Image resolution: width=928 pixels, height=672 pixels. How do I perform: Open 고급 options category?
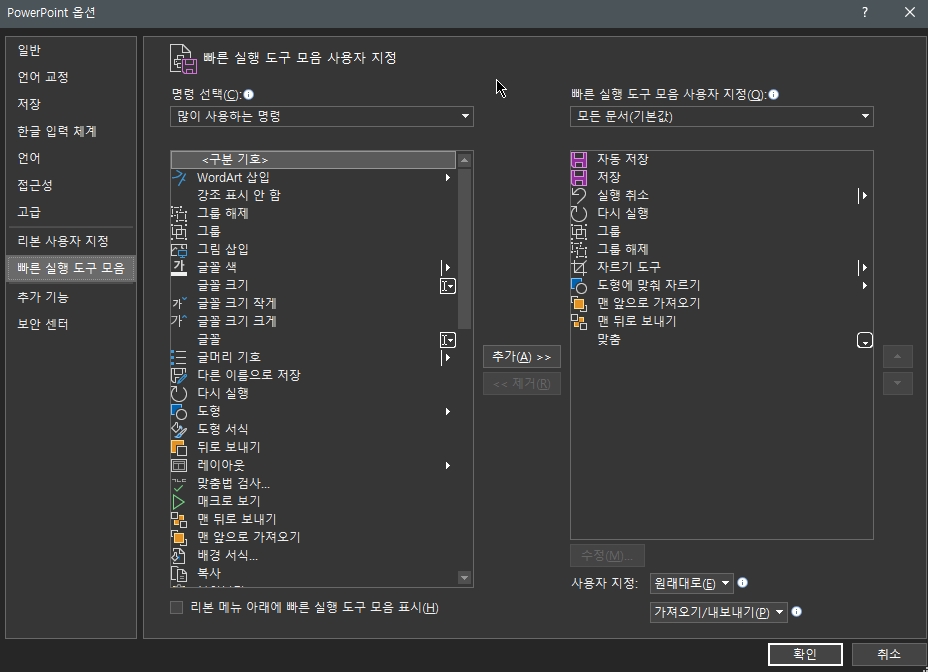pos(70,212)
